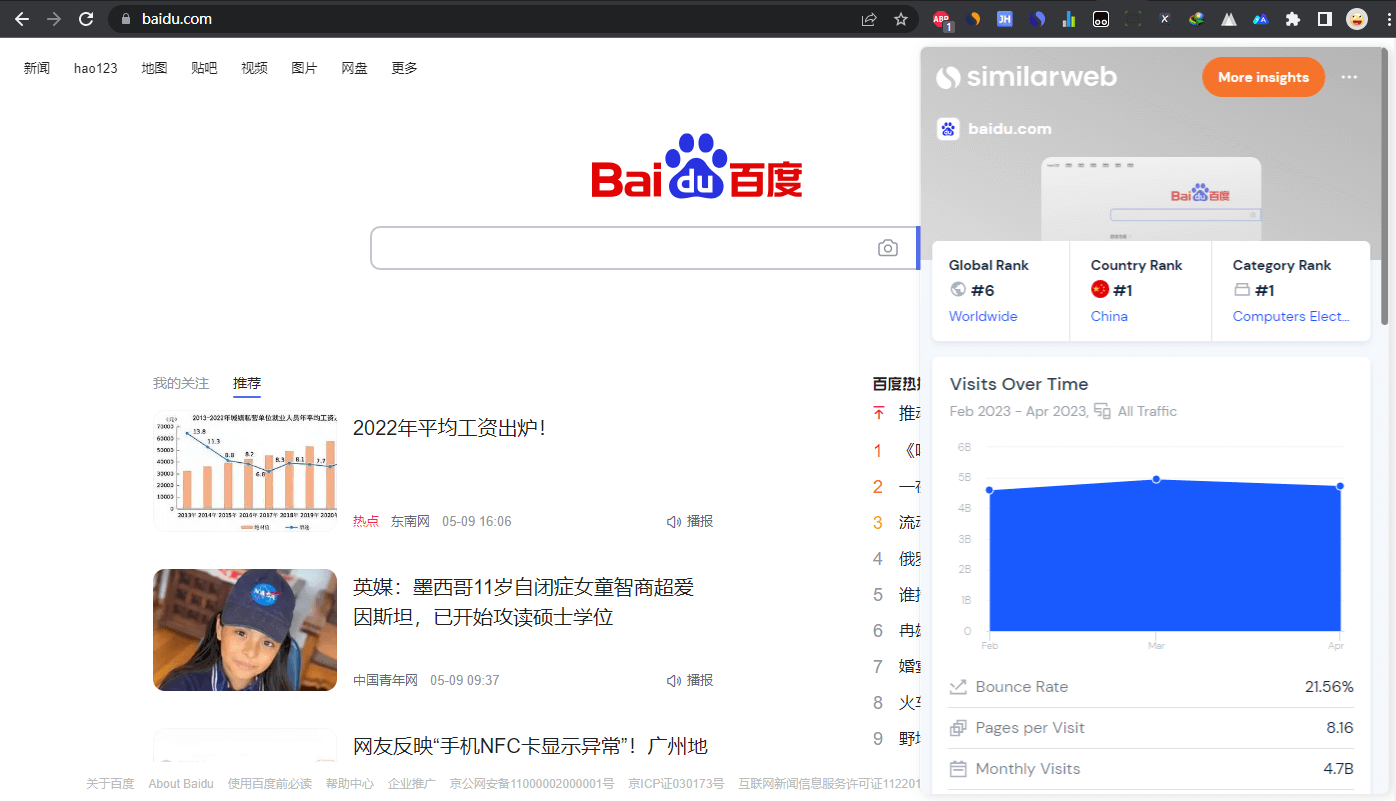Open Similarweb three-dot options menu

coord(1349,77)
